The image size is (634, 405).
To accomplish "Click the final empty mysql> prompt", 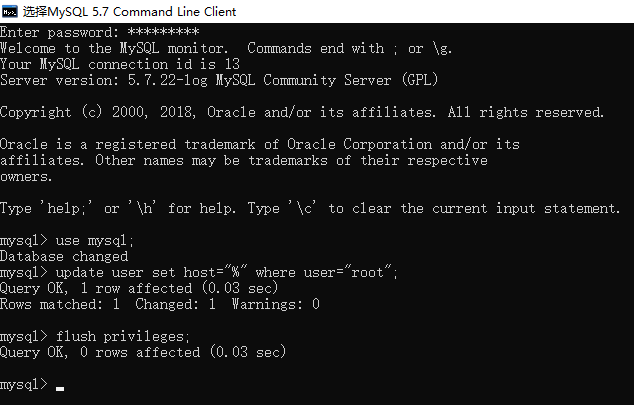I will [x=23, y=384].
